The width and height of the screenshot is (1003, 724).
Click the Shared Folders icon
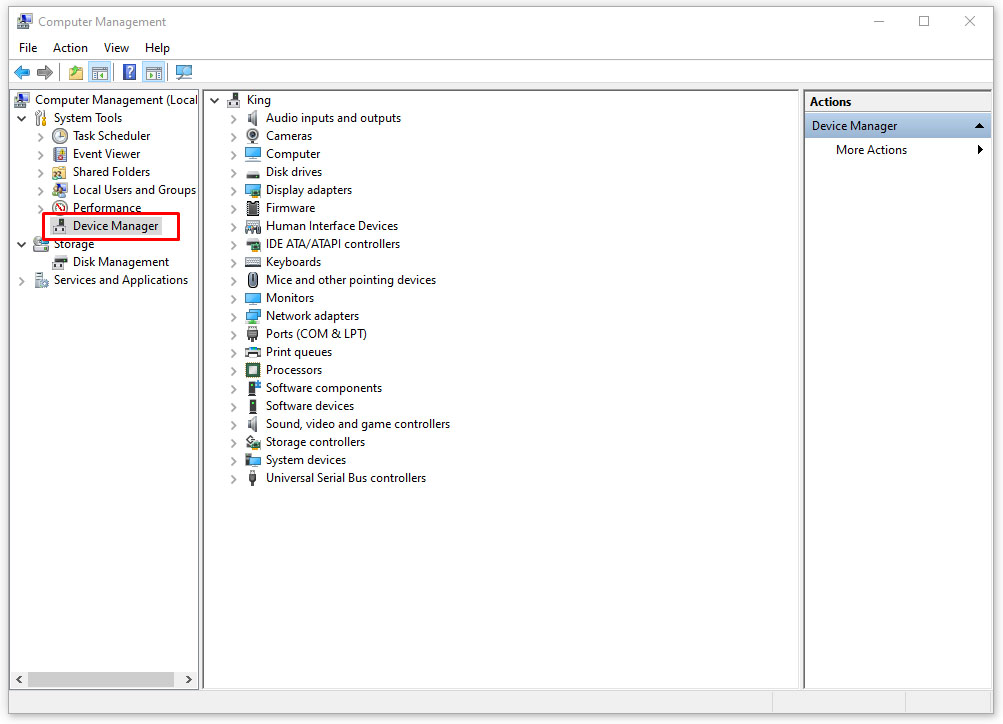click(x=59, y=173)
